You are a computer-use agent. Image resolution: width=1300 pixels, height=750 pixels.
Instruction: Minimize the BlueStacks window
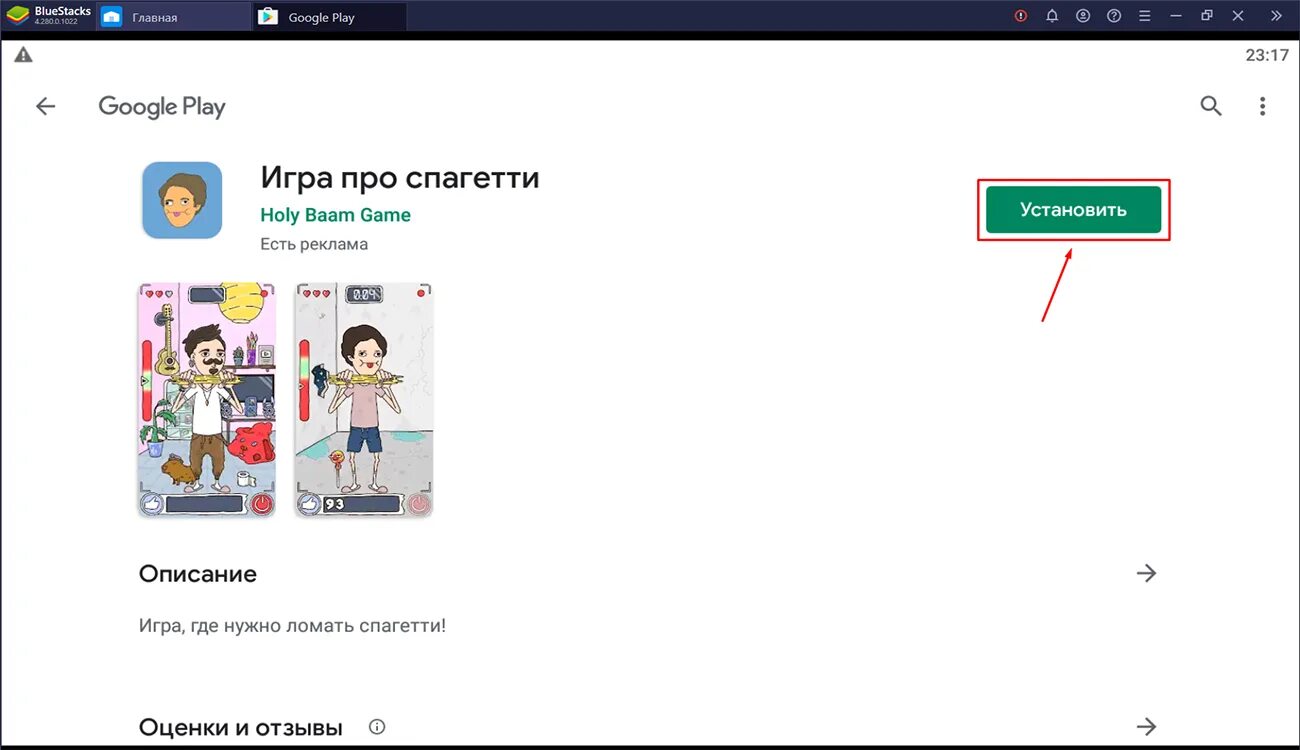pos(1177,16)
